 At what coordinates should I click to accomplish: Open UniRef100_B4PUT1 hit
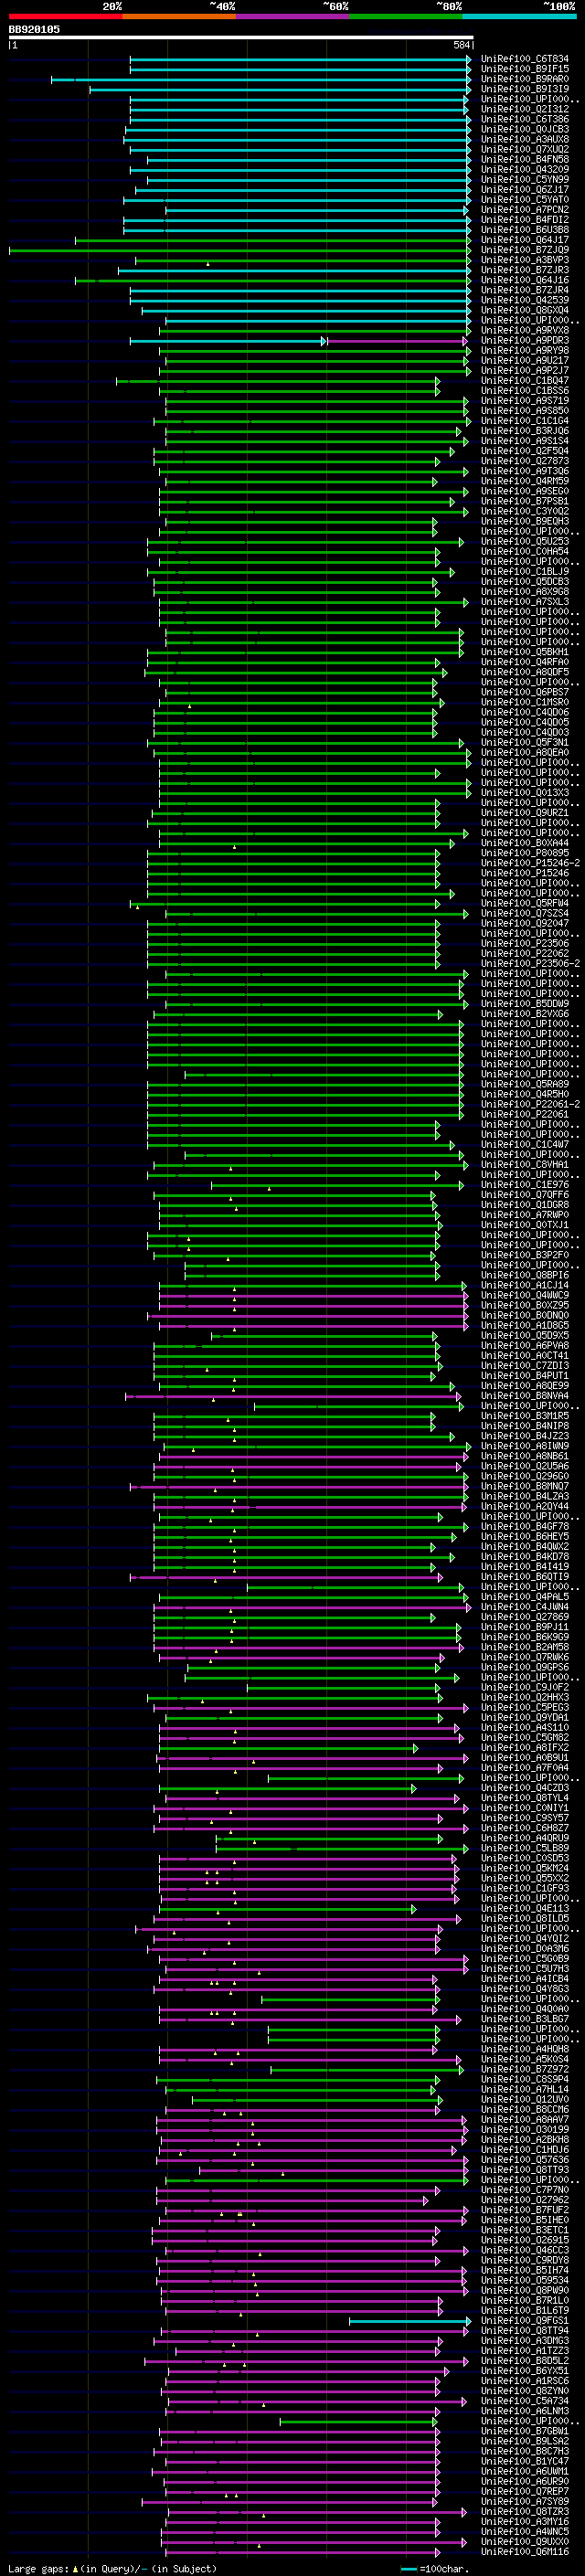tap(524, 1375)
